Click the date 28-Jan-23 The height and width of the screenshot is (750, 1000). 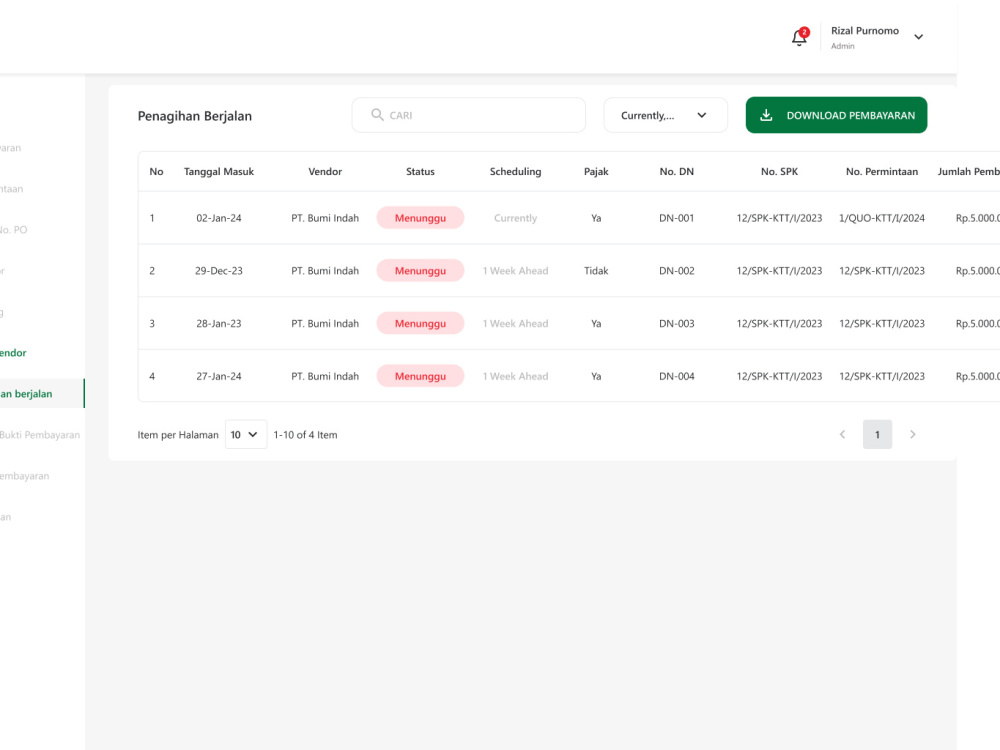click(x=219, y=323)
